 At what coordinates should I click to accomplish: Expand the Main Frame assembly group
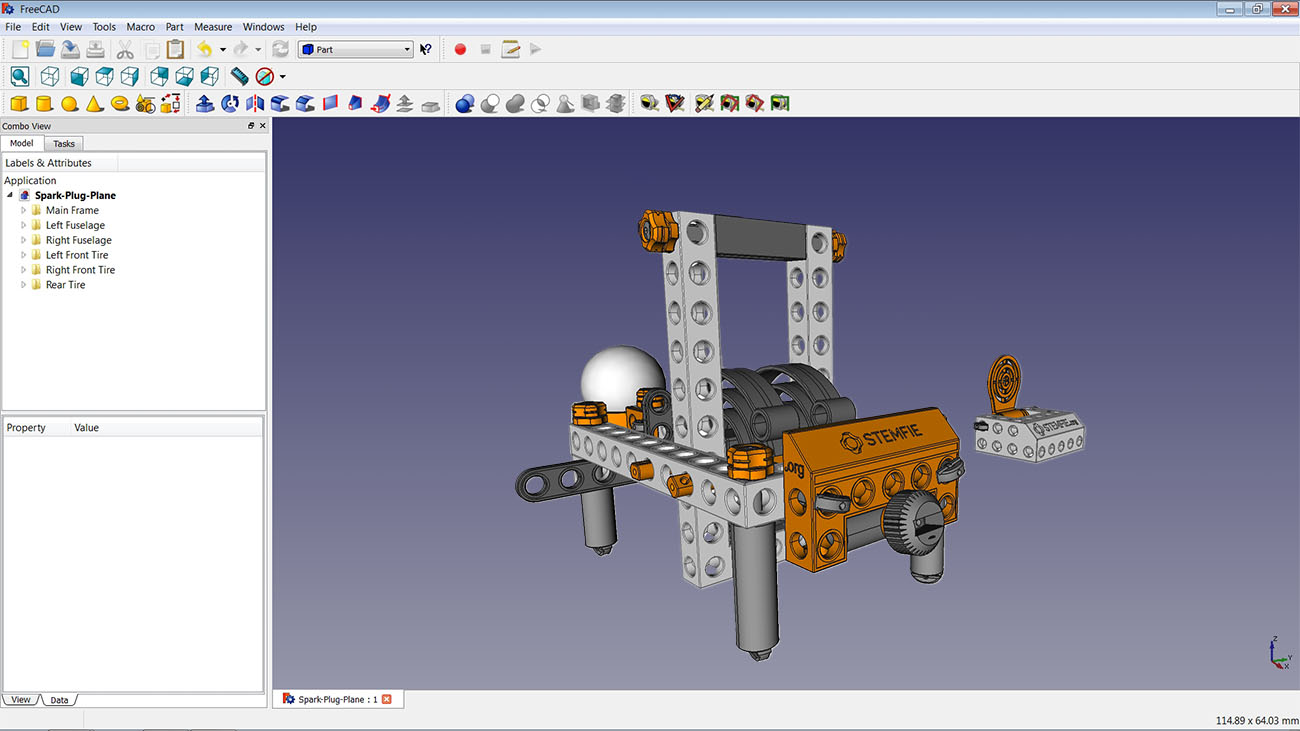click(23, 210)
